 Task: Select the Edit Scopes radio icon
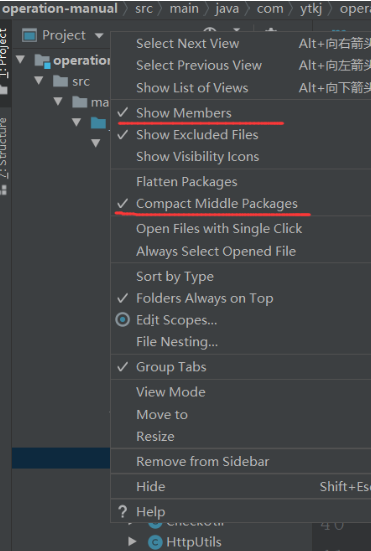123,320
